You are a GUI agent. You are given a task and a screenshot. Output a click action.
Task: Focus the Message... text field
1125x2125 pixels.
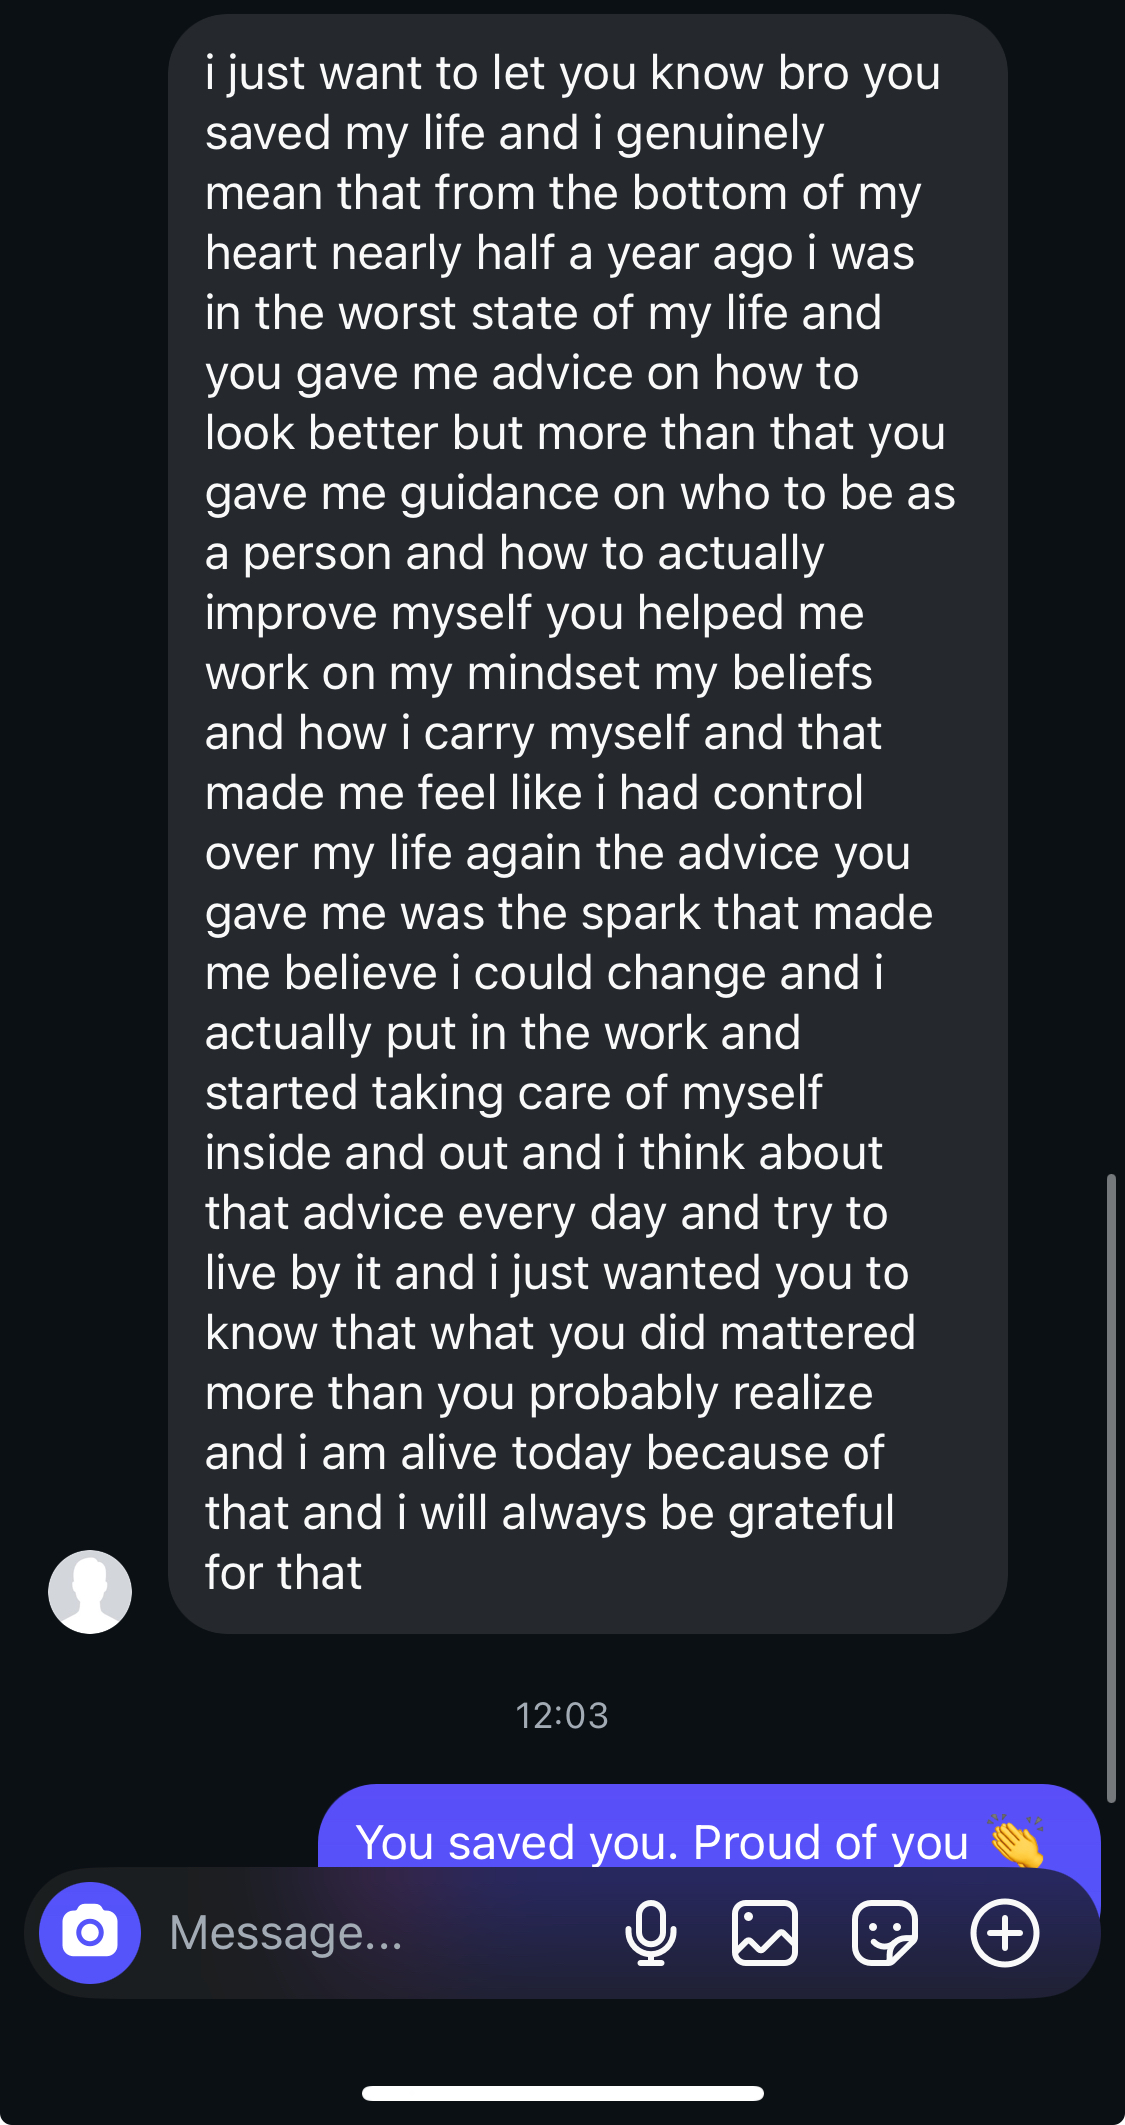tap(380, 1932)
